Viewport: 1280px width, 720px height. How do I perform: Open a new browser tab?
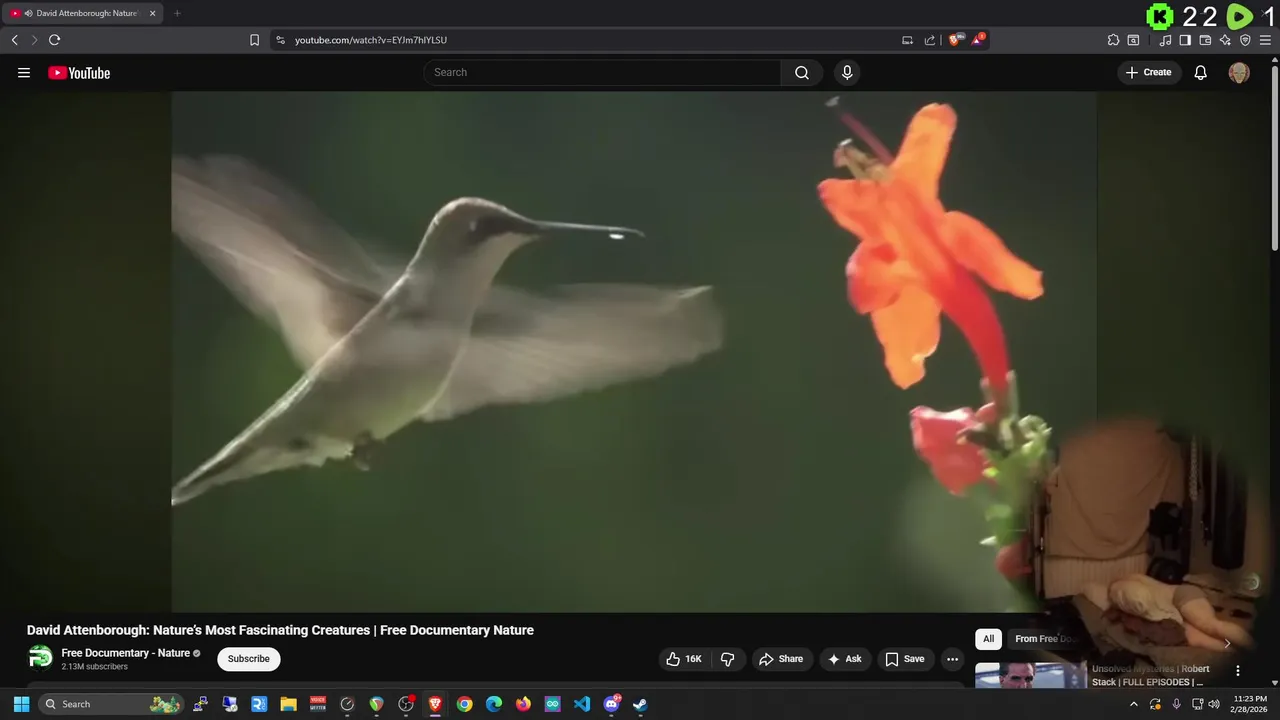[177, 13]
